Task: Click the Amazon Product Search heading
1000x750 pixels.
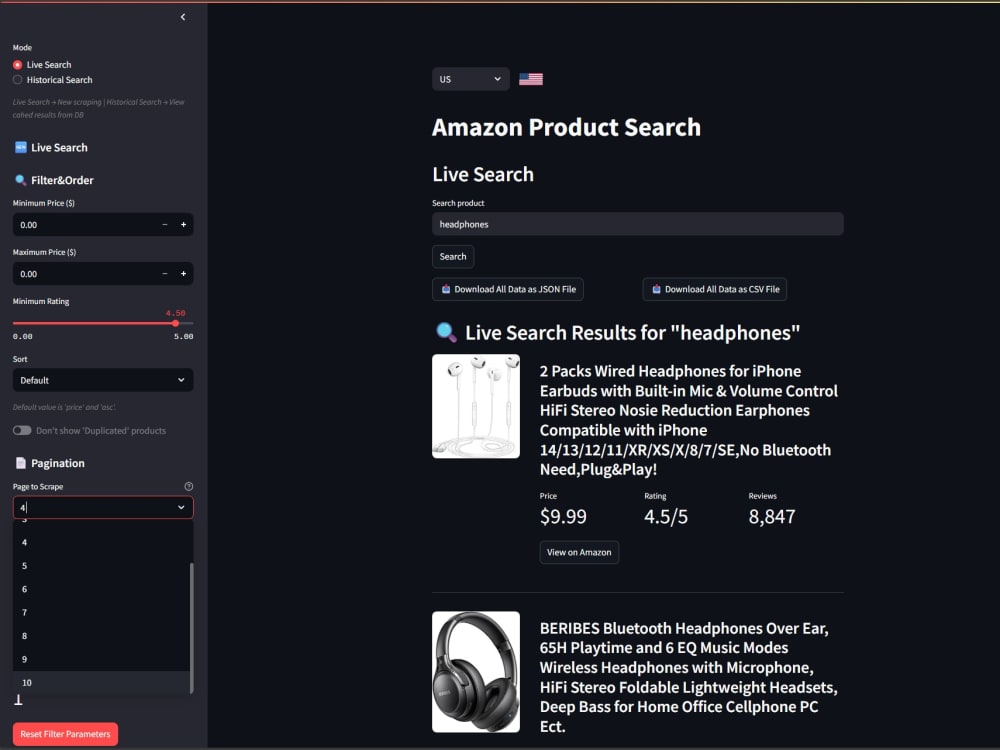Action: coord(566,127)
